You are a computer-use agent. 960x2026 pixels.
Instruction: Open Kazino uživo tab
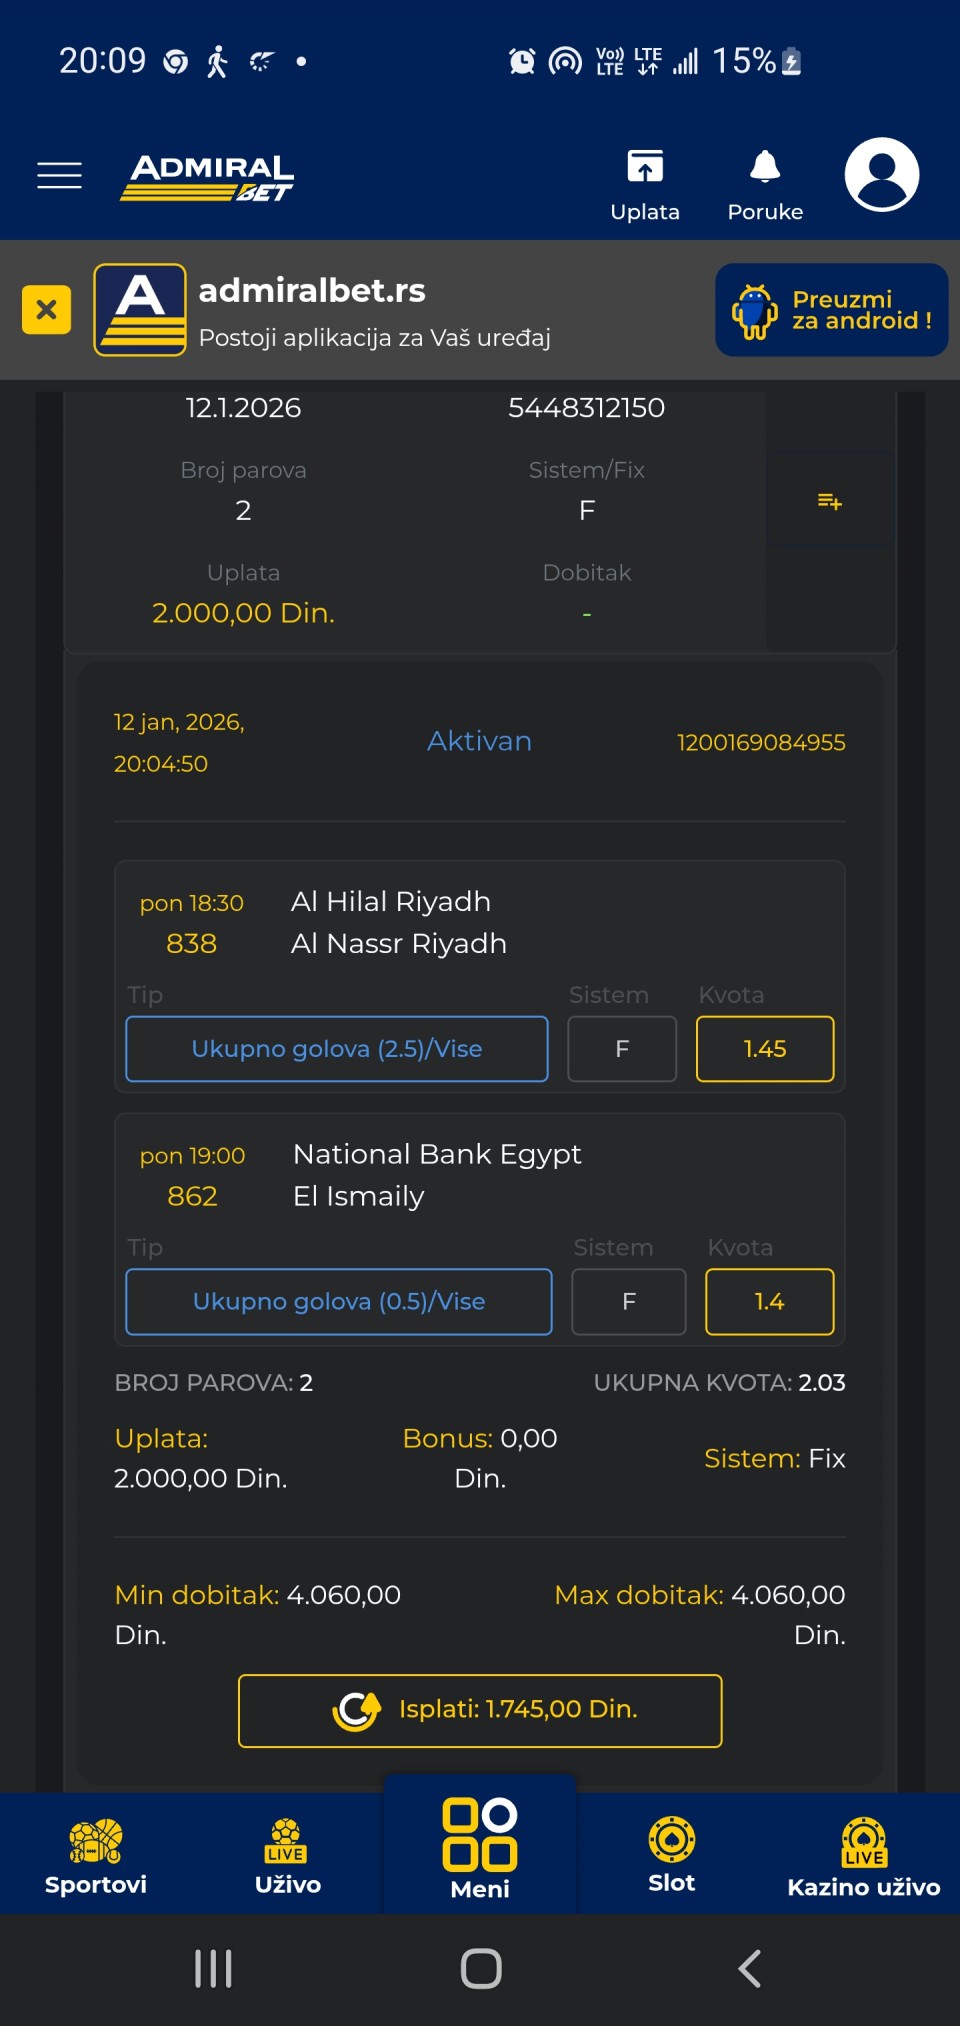(x=863, y=1856)
